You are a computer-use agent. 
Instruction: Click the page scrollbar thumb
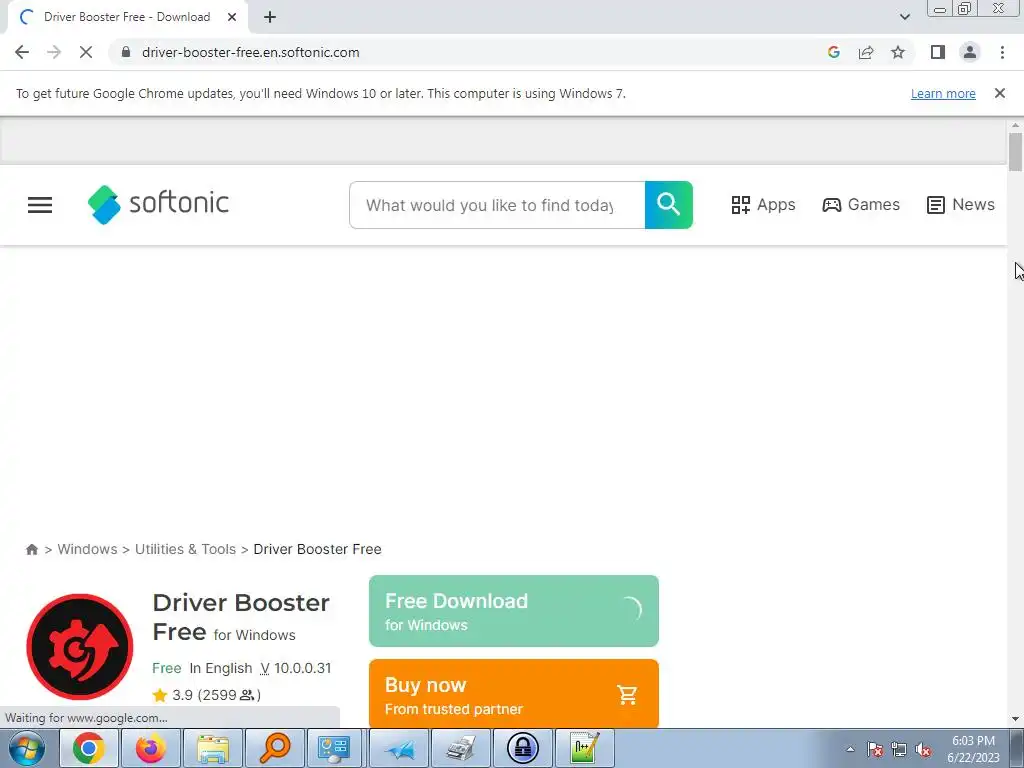(x=1015, y=152)
